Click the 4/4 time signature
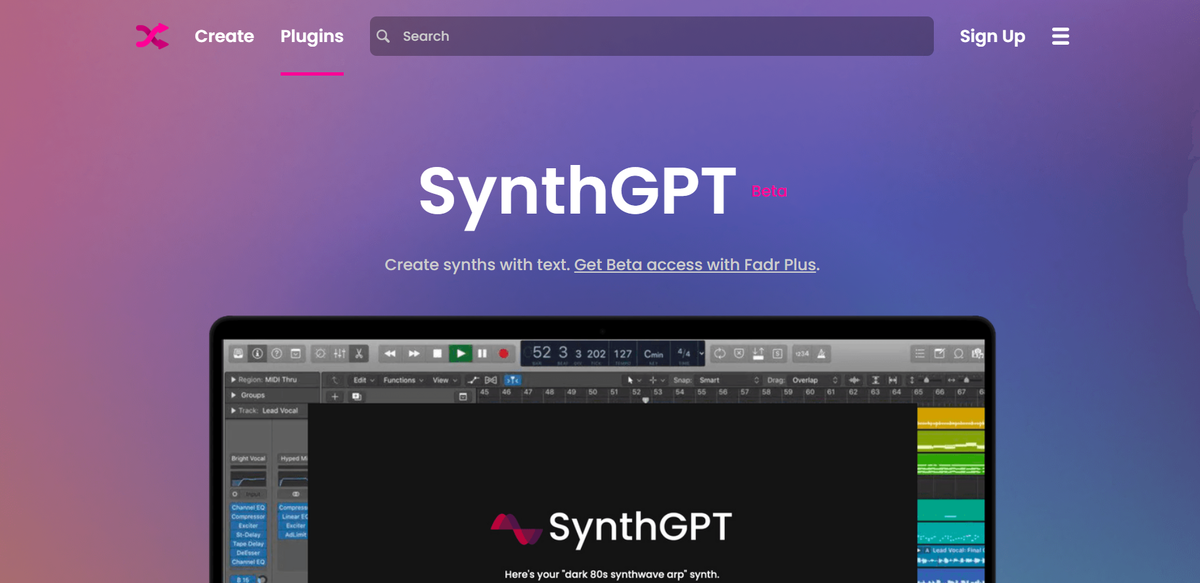The width and height of the screenshot is (1200, 583). (x=684, y=353)
